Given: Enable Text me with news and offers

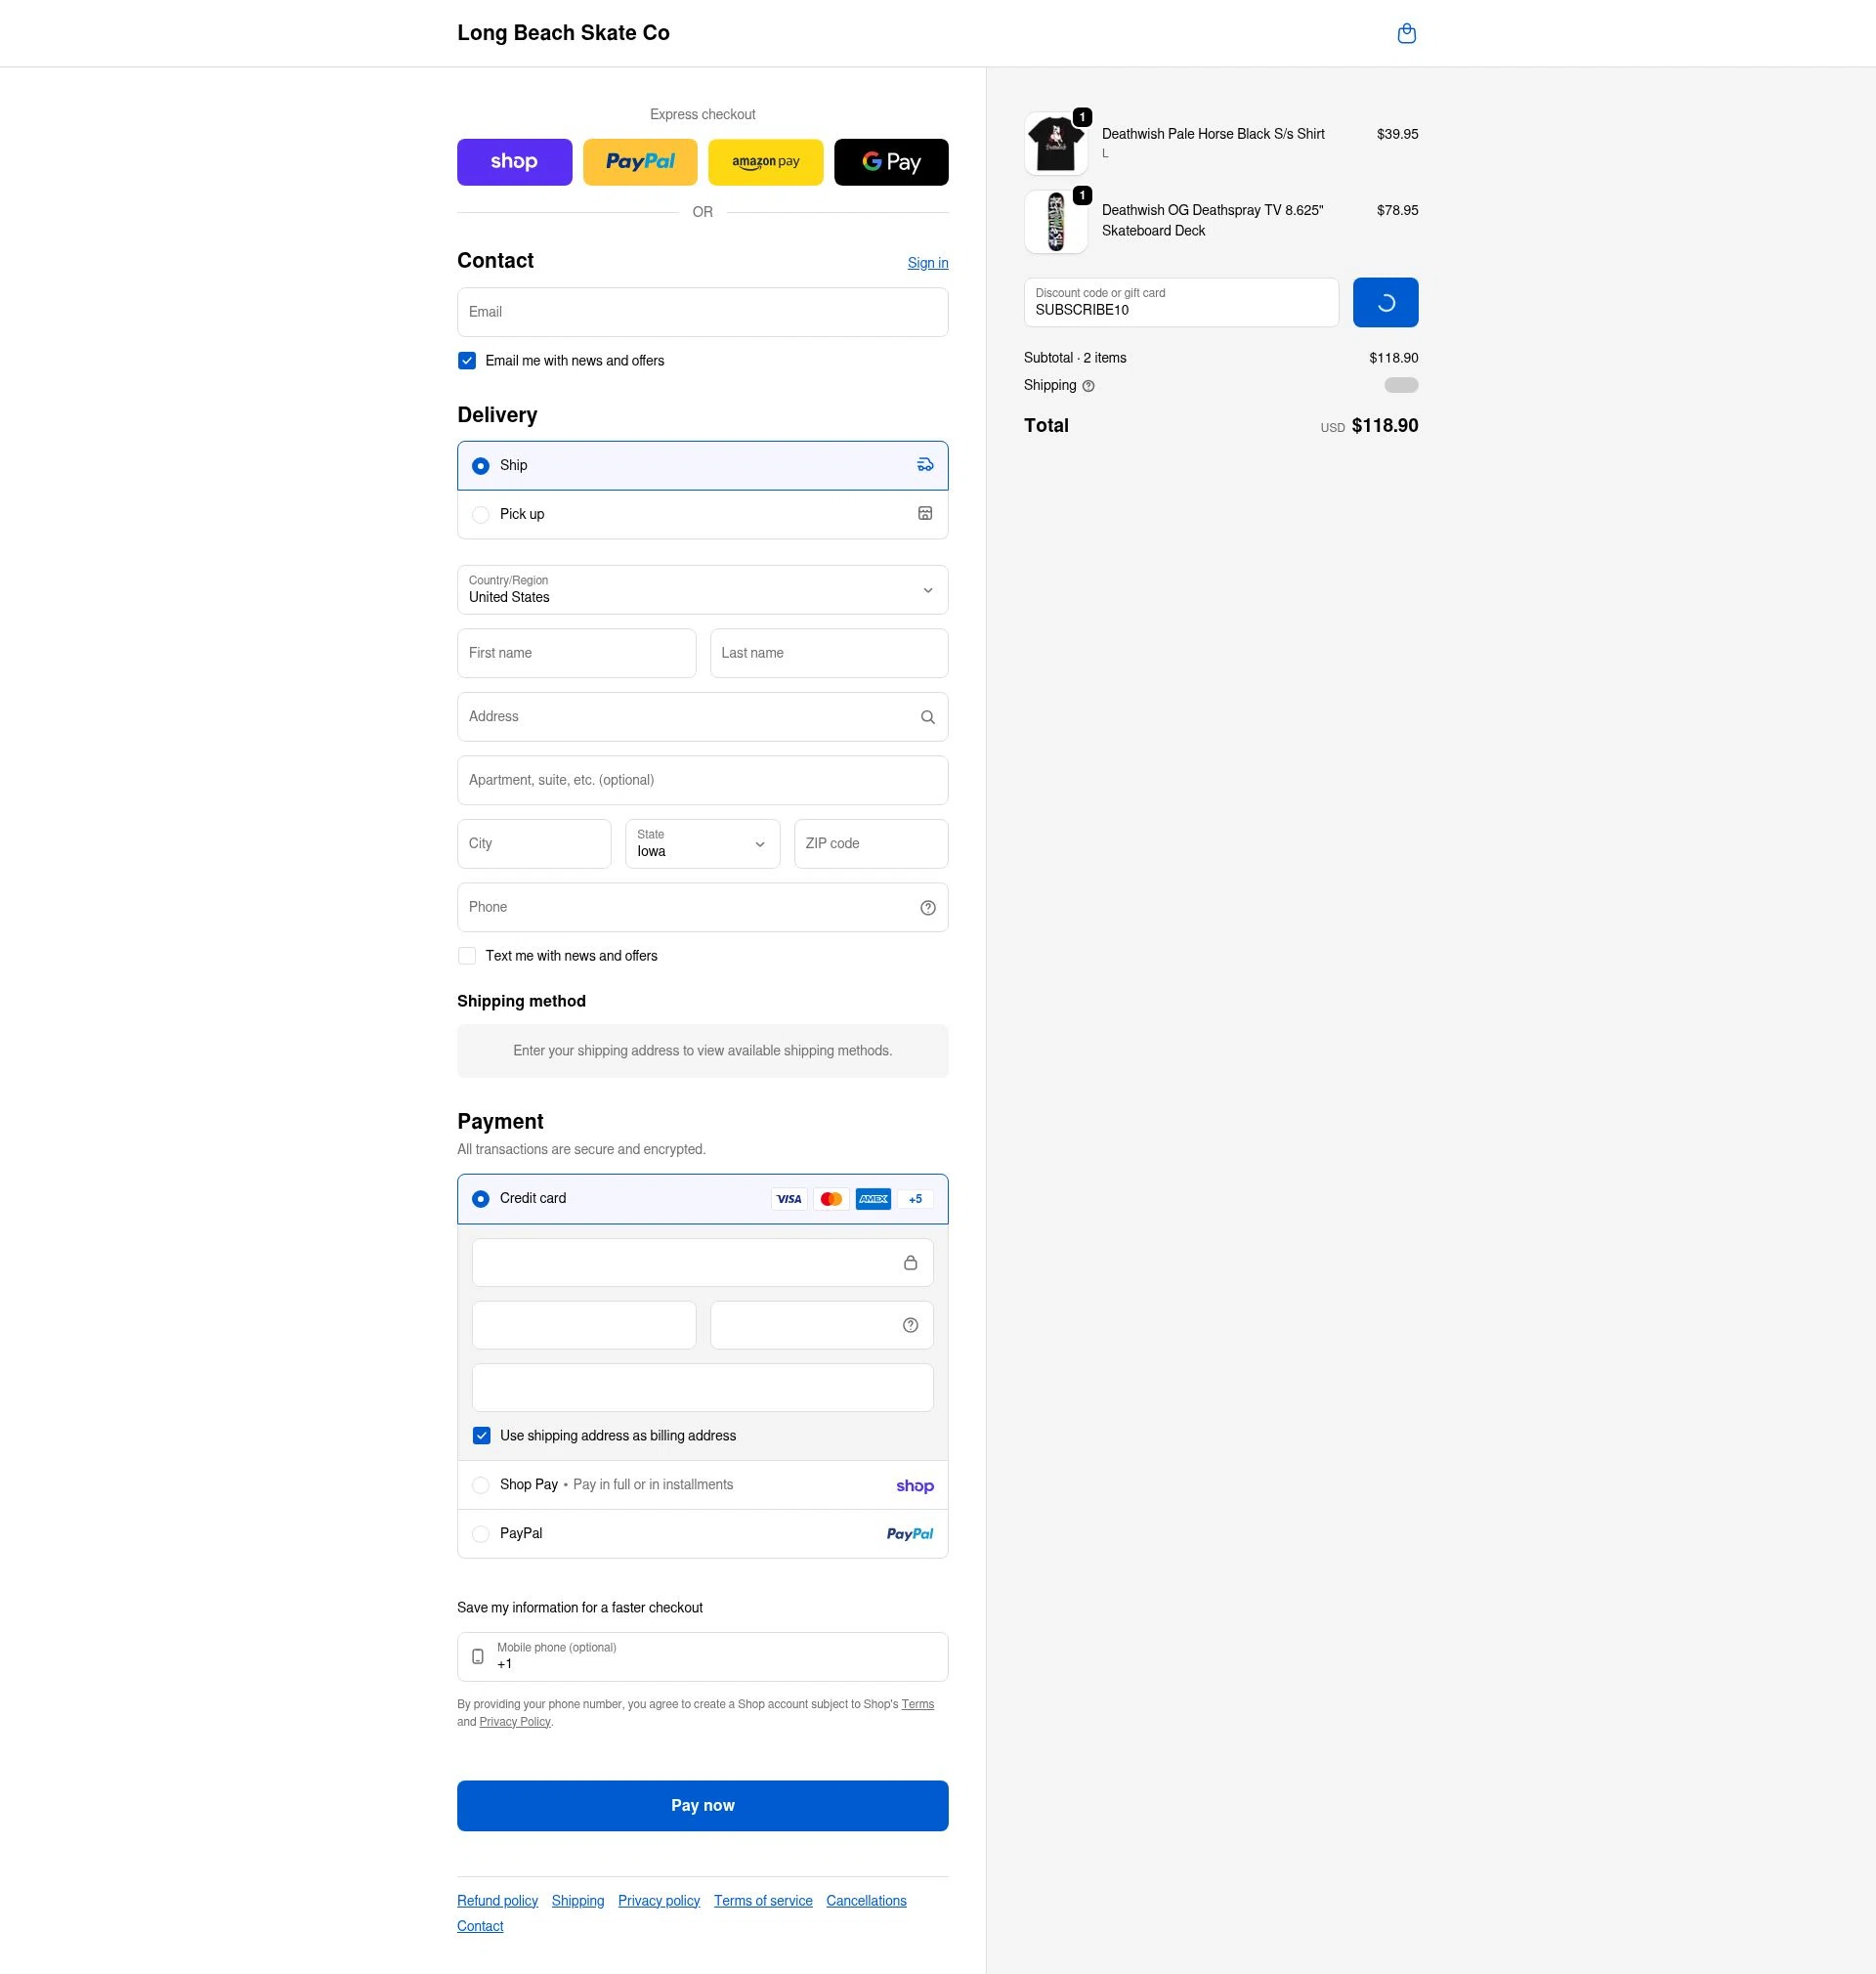Looking at the screenshot, I should pos(466,955).
